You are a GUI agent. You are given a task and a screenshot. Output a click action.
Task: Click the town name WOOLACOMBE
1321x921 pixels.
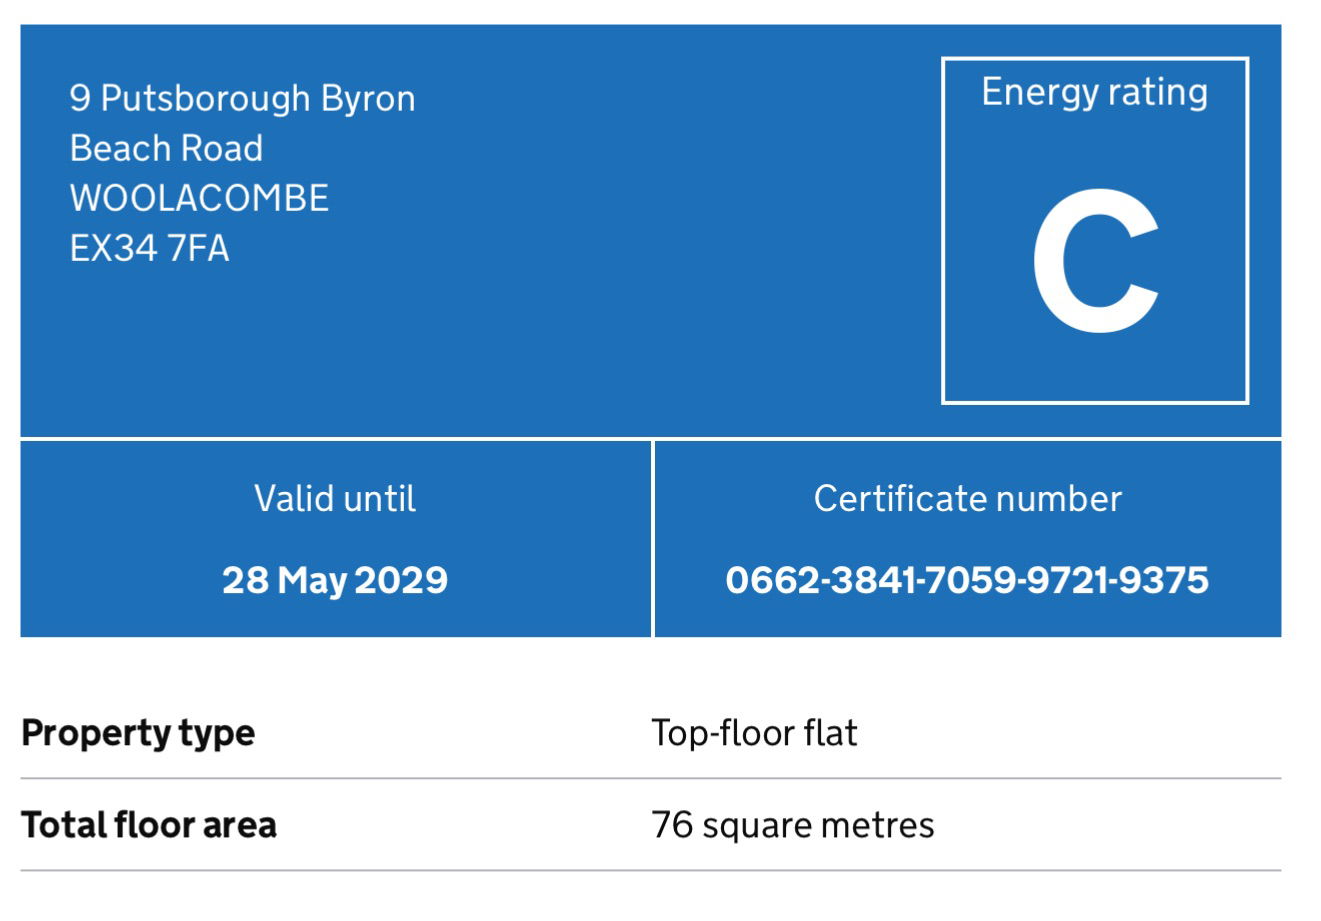point(199,198)
